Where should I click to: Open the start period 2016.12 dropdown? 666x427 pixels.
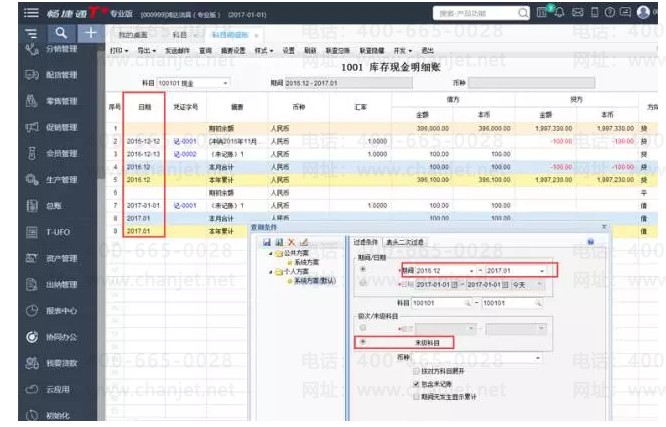click(x=471, y=271)
